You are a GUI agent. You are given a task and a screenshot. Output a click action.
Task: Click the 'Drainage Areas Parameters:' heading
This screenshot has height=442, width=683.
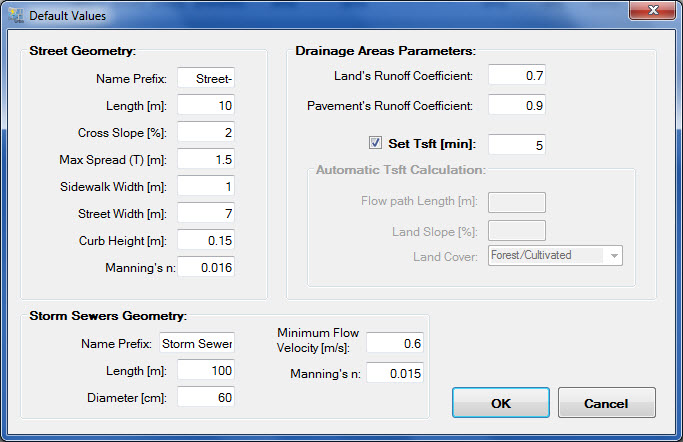(385, 51)
